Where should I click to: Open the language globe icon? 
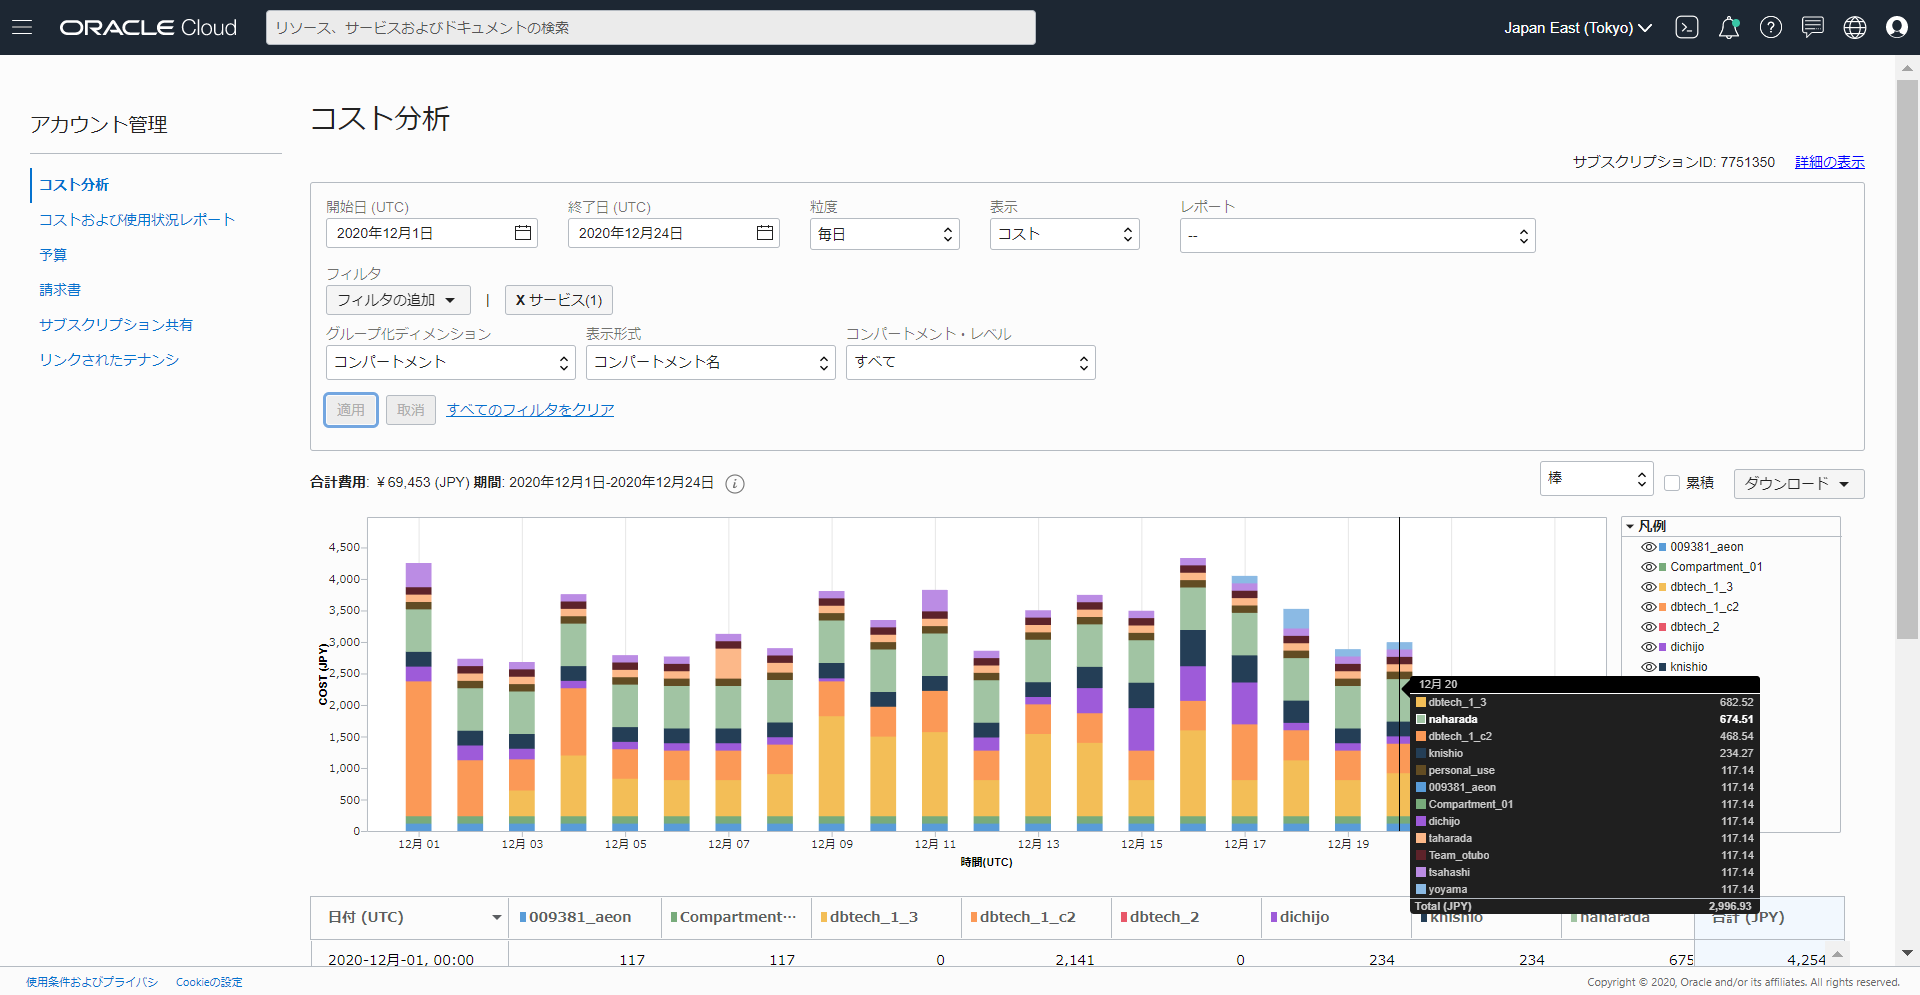[1855, 27]
